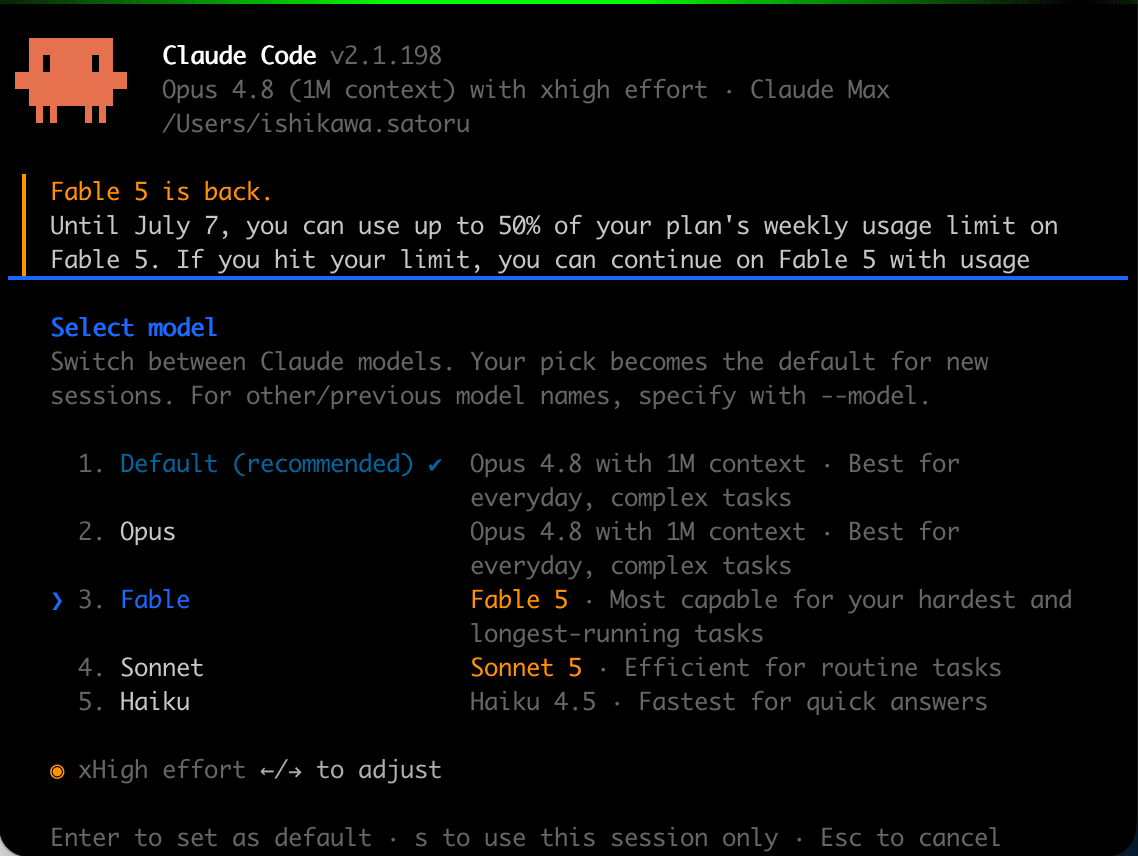Pick the Haiku model option

[x=155, y=702]
